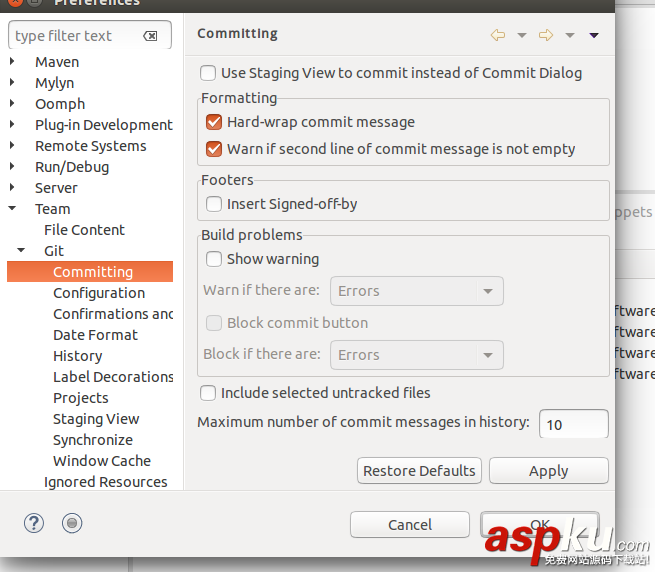Collapse the Git tree node
Viewport: 655px width, 572px height.
[x=21, y=250]
